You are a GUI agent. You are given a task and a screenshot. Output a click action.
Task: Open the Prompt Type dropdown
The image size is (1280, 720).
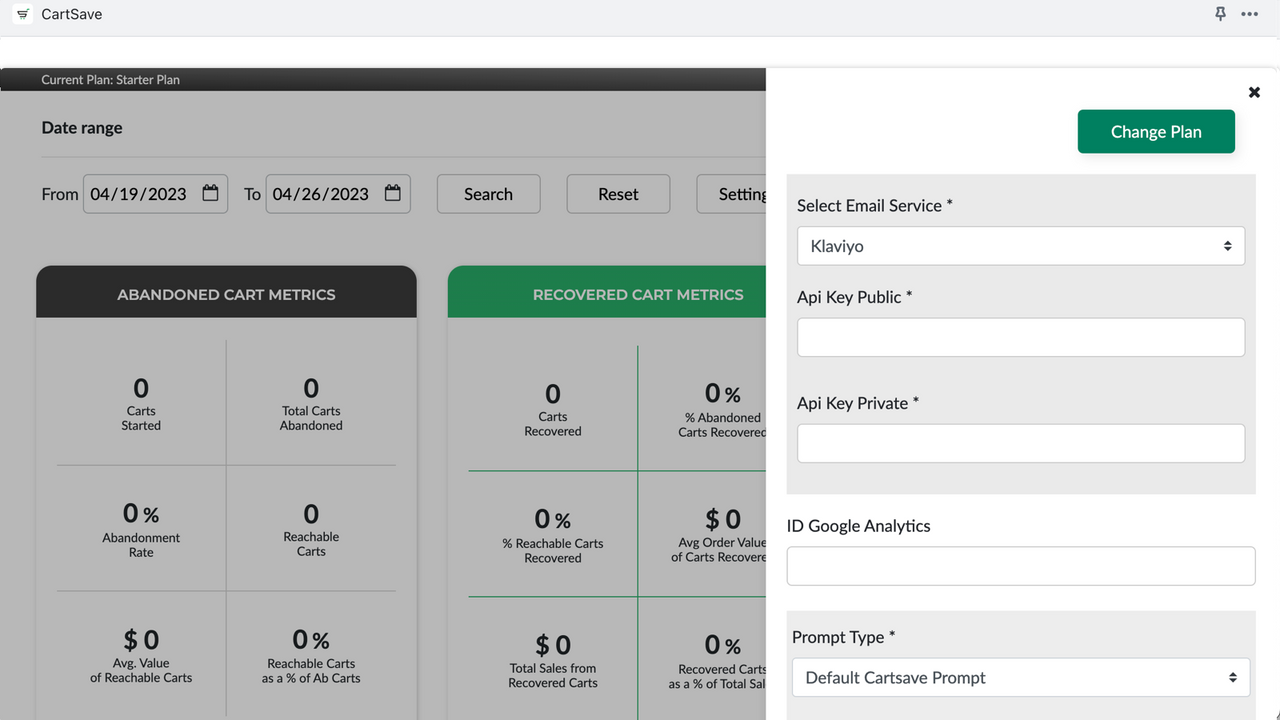coord(1020,677)
